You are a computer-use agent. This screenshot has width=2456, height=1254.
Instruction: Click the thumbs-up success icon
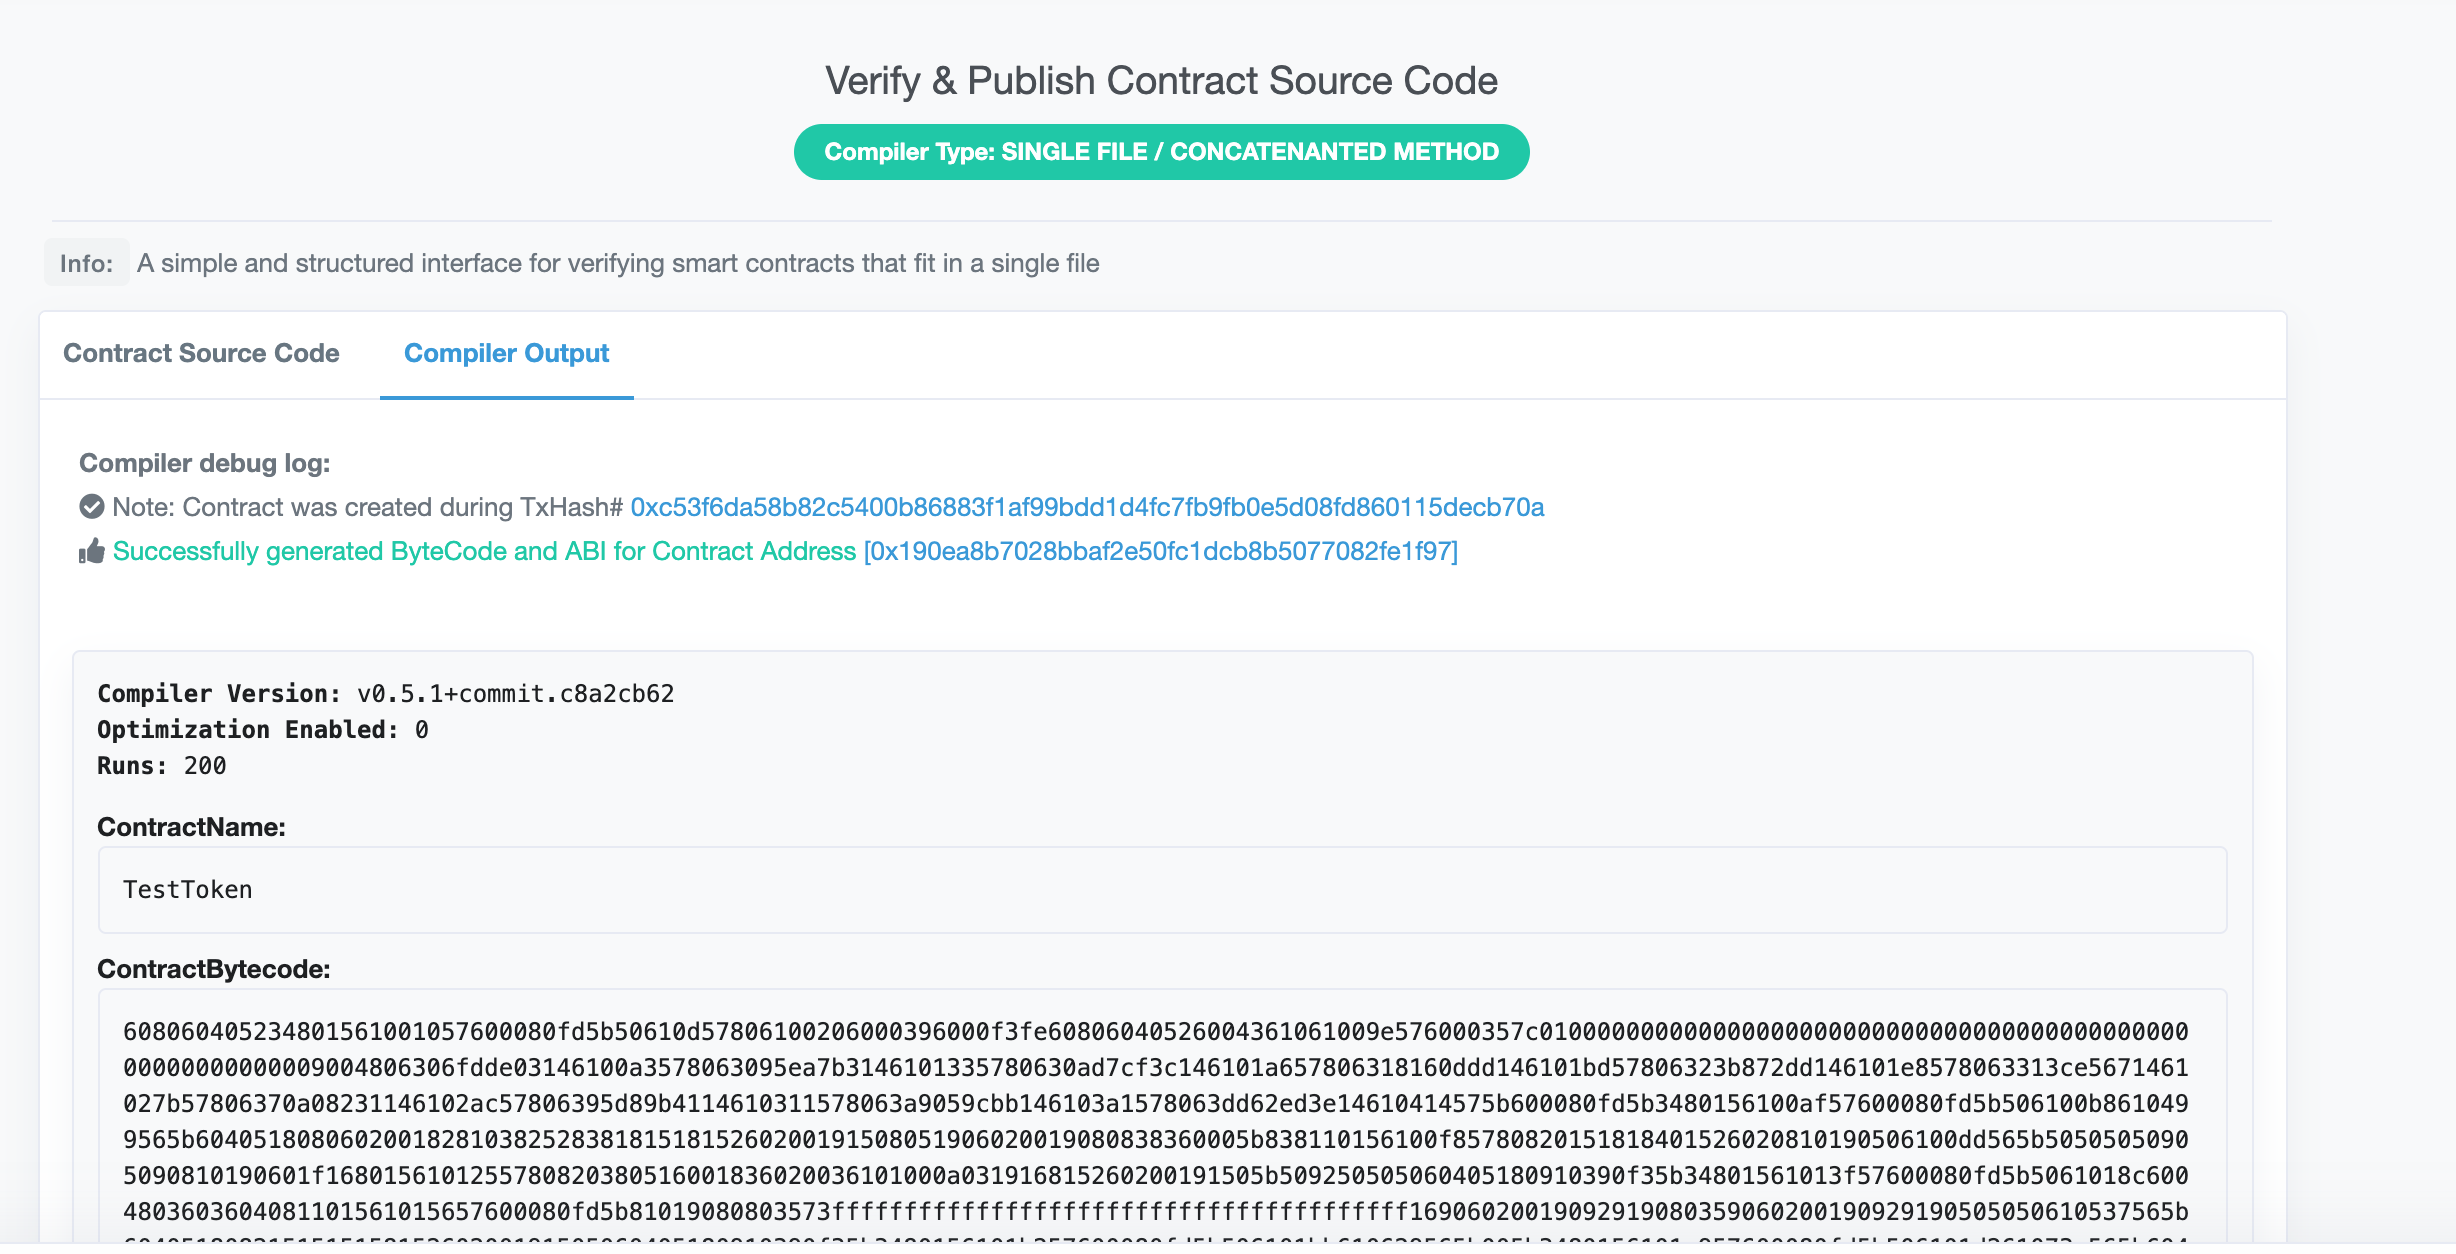(x=92, y=551)
